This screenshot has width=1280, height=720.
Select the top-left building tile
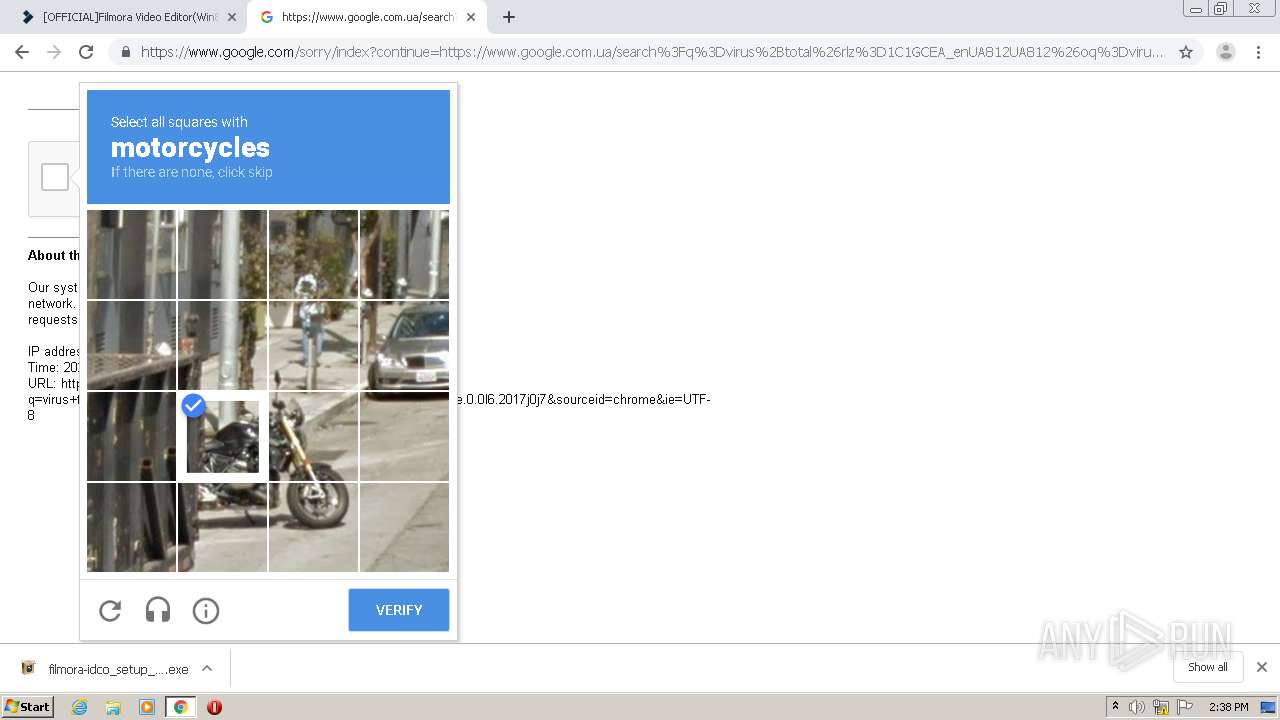(131, 254)
